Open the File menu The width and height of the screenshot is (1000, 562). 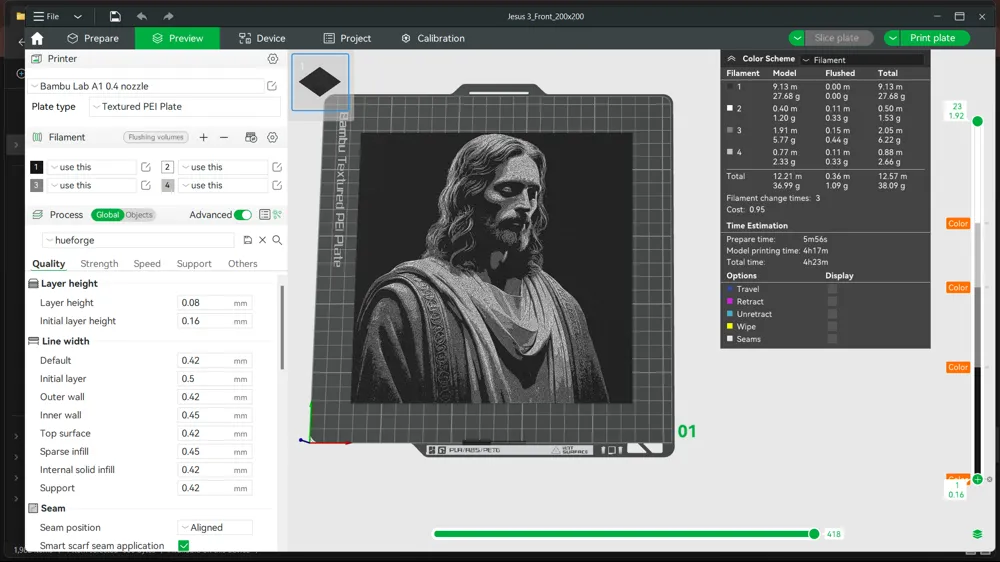pyautogui.click(x=47, y=16)
